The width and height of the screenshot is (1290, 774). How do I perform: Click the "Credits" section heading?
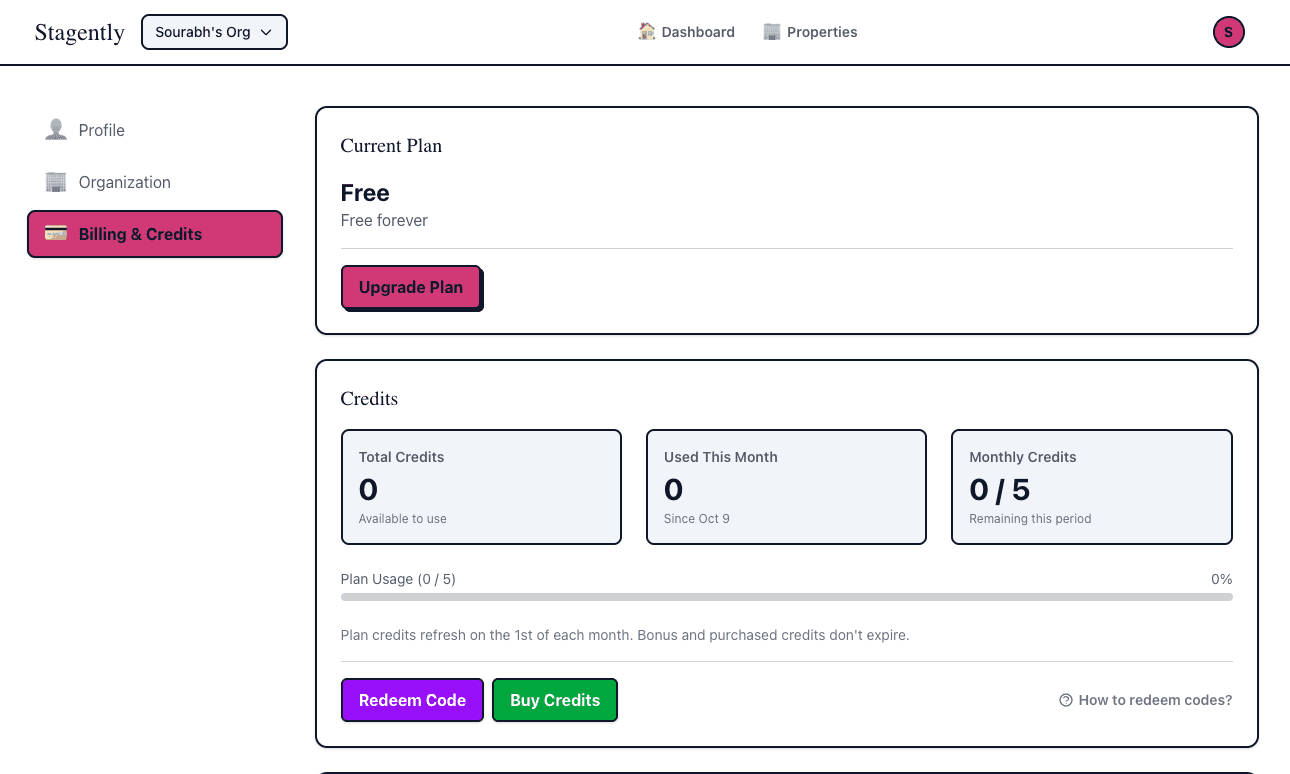[369, 399]
